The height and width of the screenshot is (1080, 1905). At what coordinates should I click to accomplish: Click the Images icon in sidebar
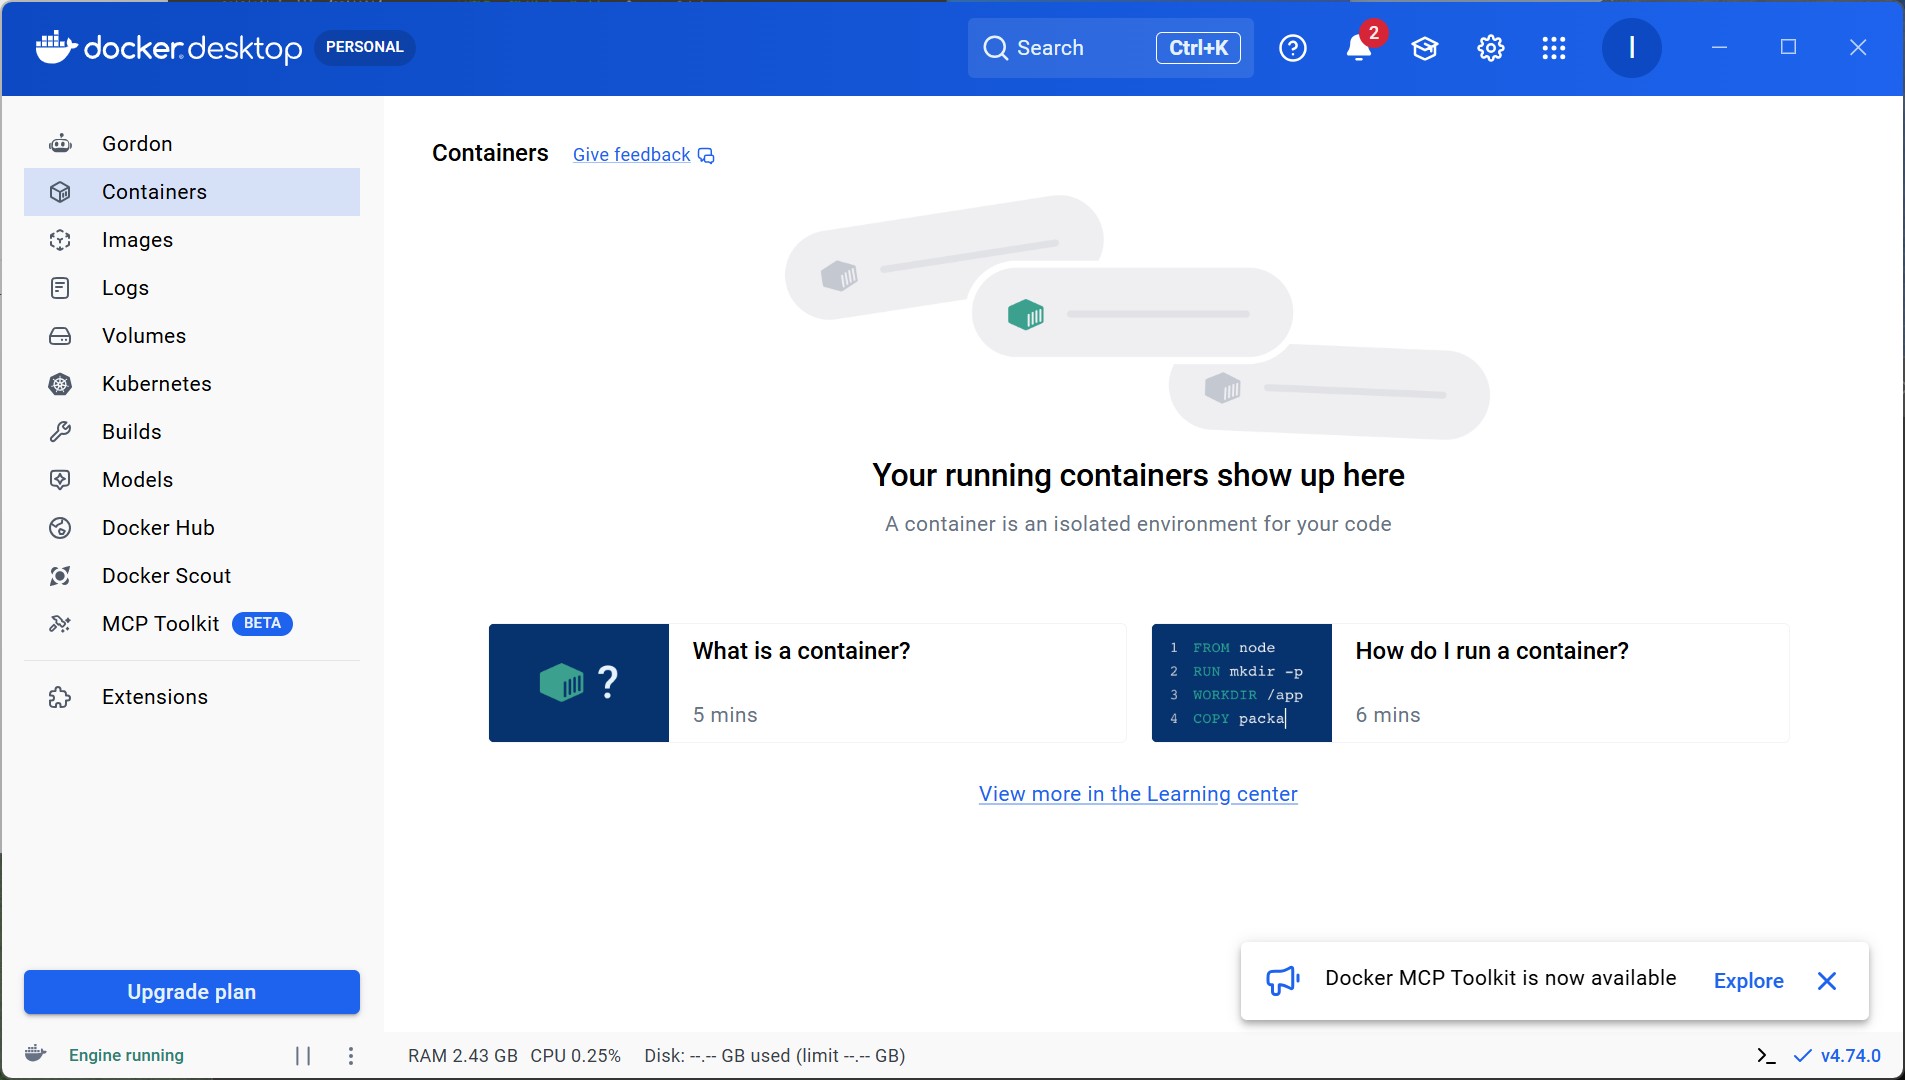click(60, 240)
